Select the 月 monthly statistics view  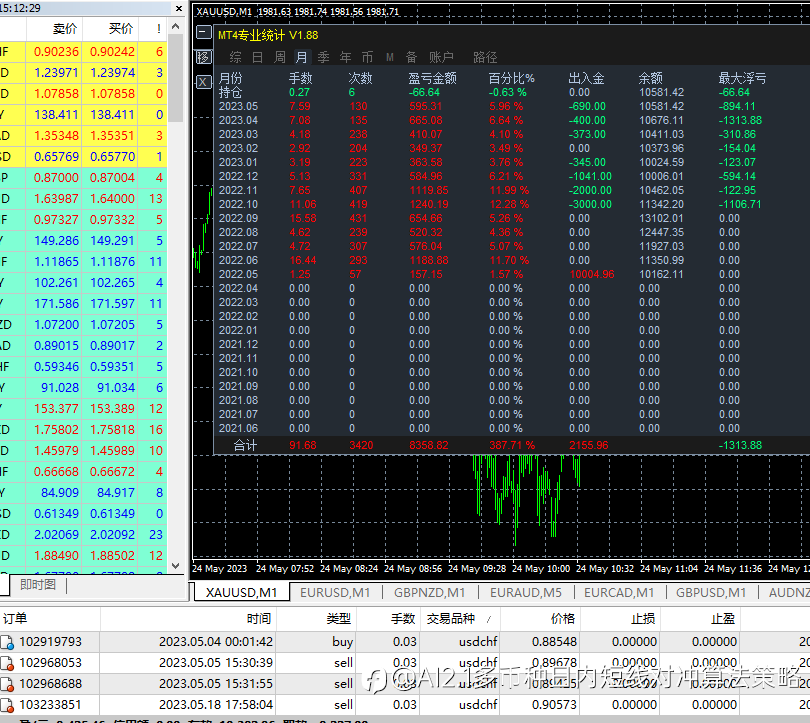(301, 57)
